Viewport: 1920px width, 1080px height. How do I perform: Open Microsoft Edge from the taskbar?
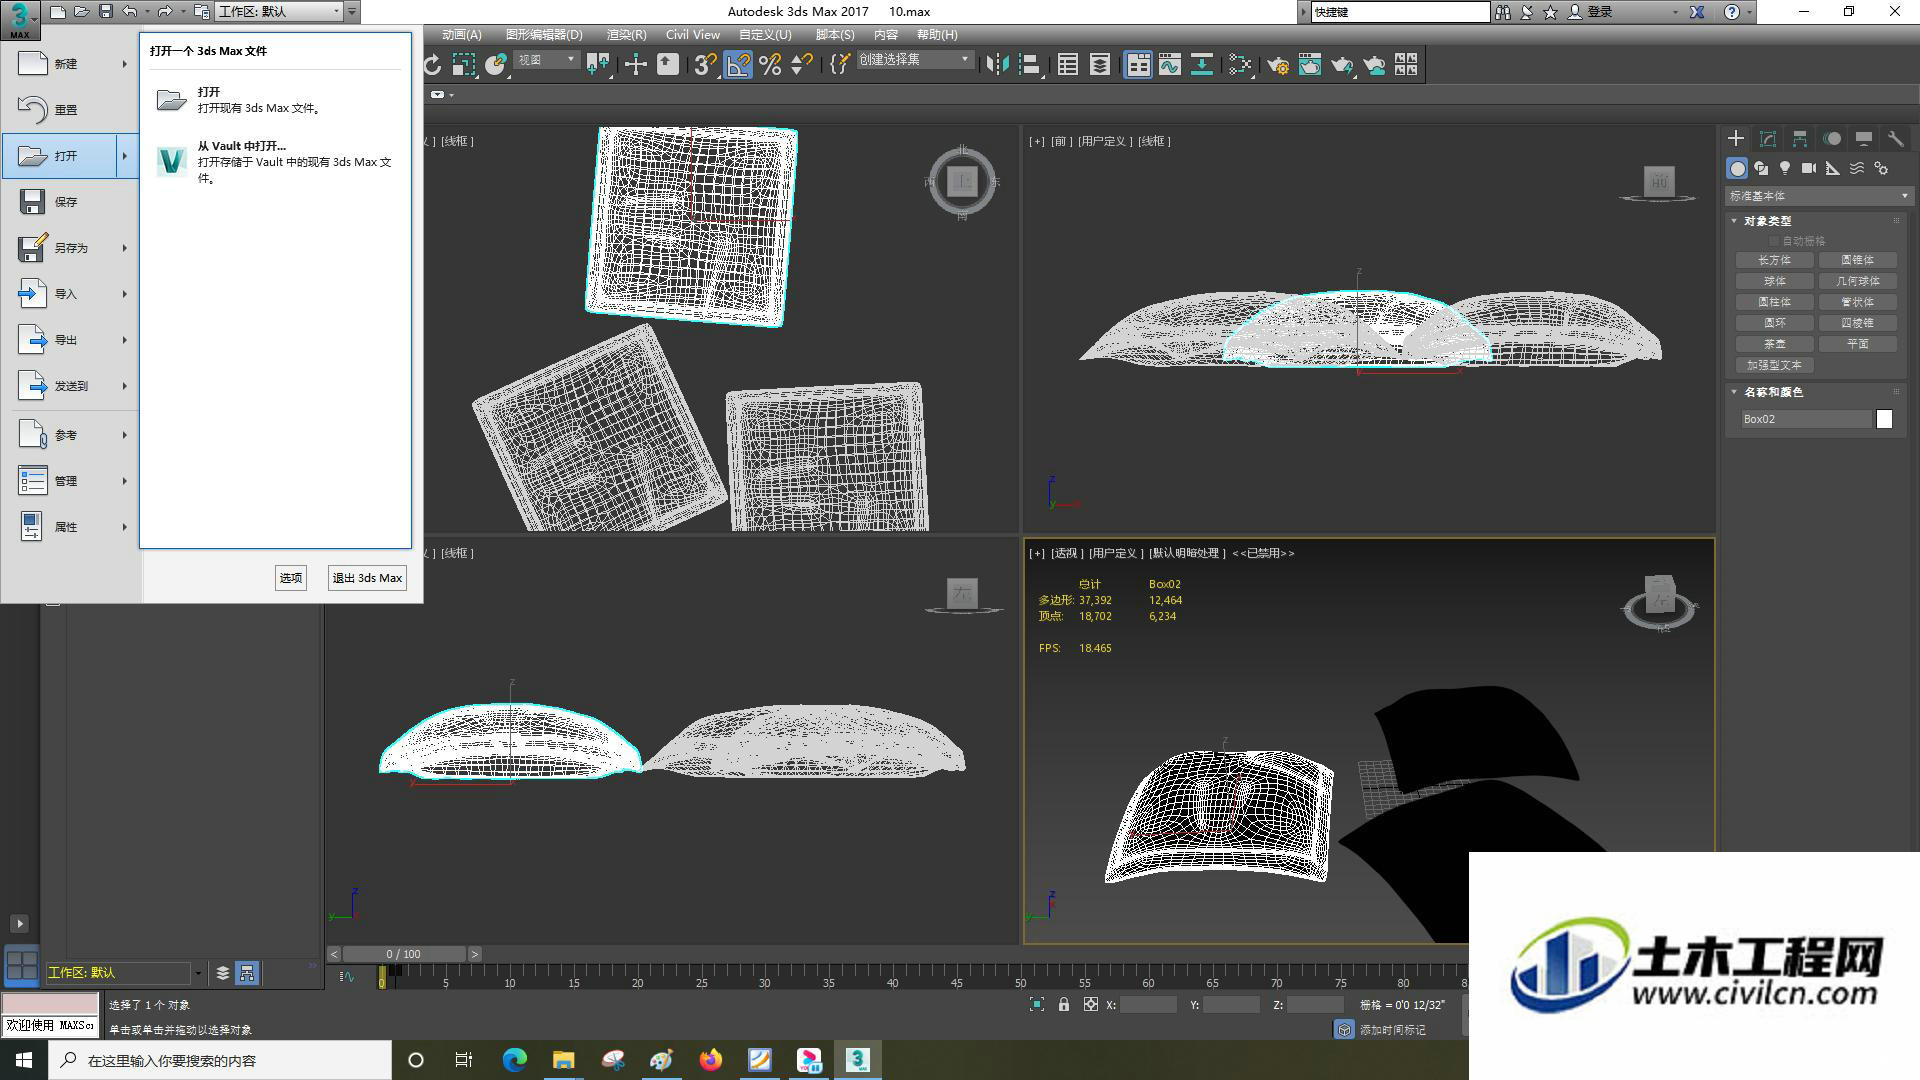tap(515, 1060)
